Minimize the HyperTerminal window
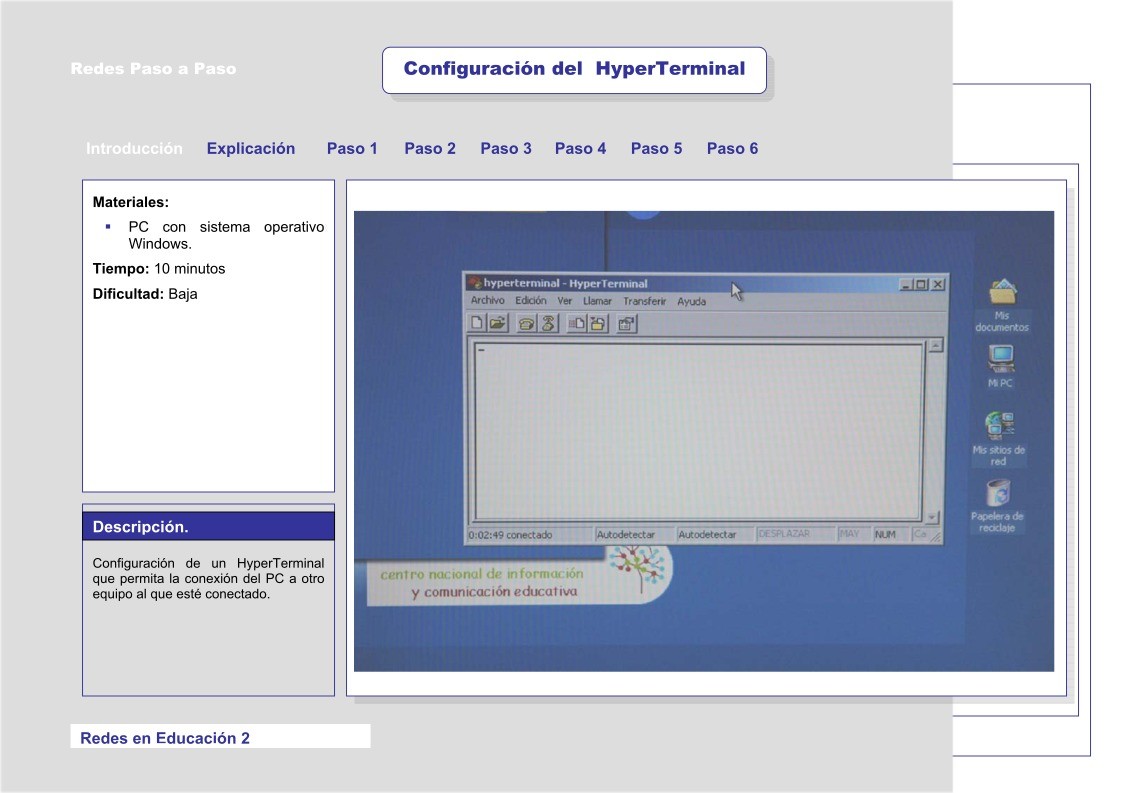The width and height of the screenshot is (1122, 793). (x=906, y=284)
